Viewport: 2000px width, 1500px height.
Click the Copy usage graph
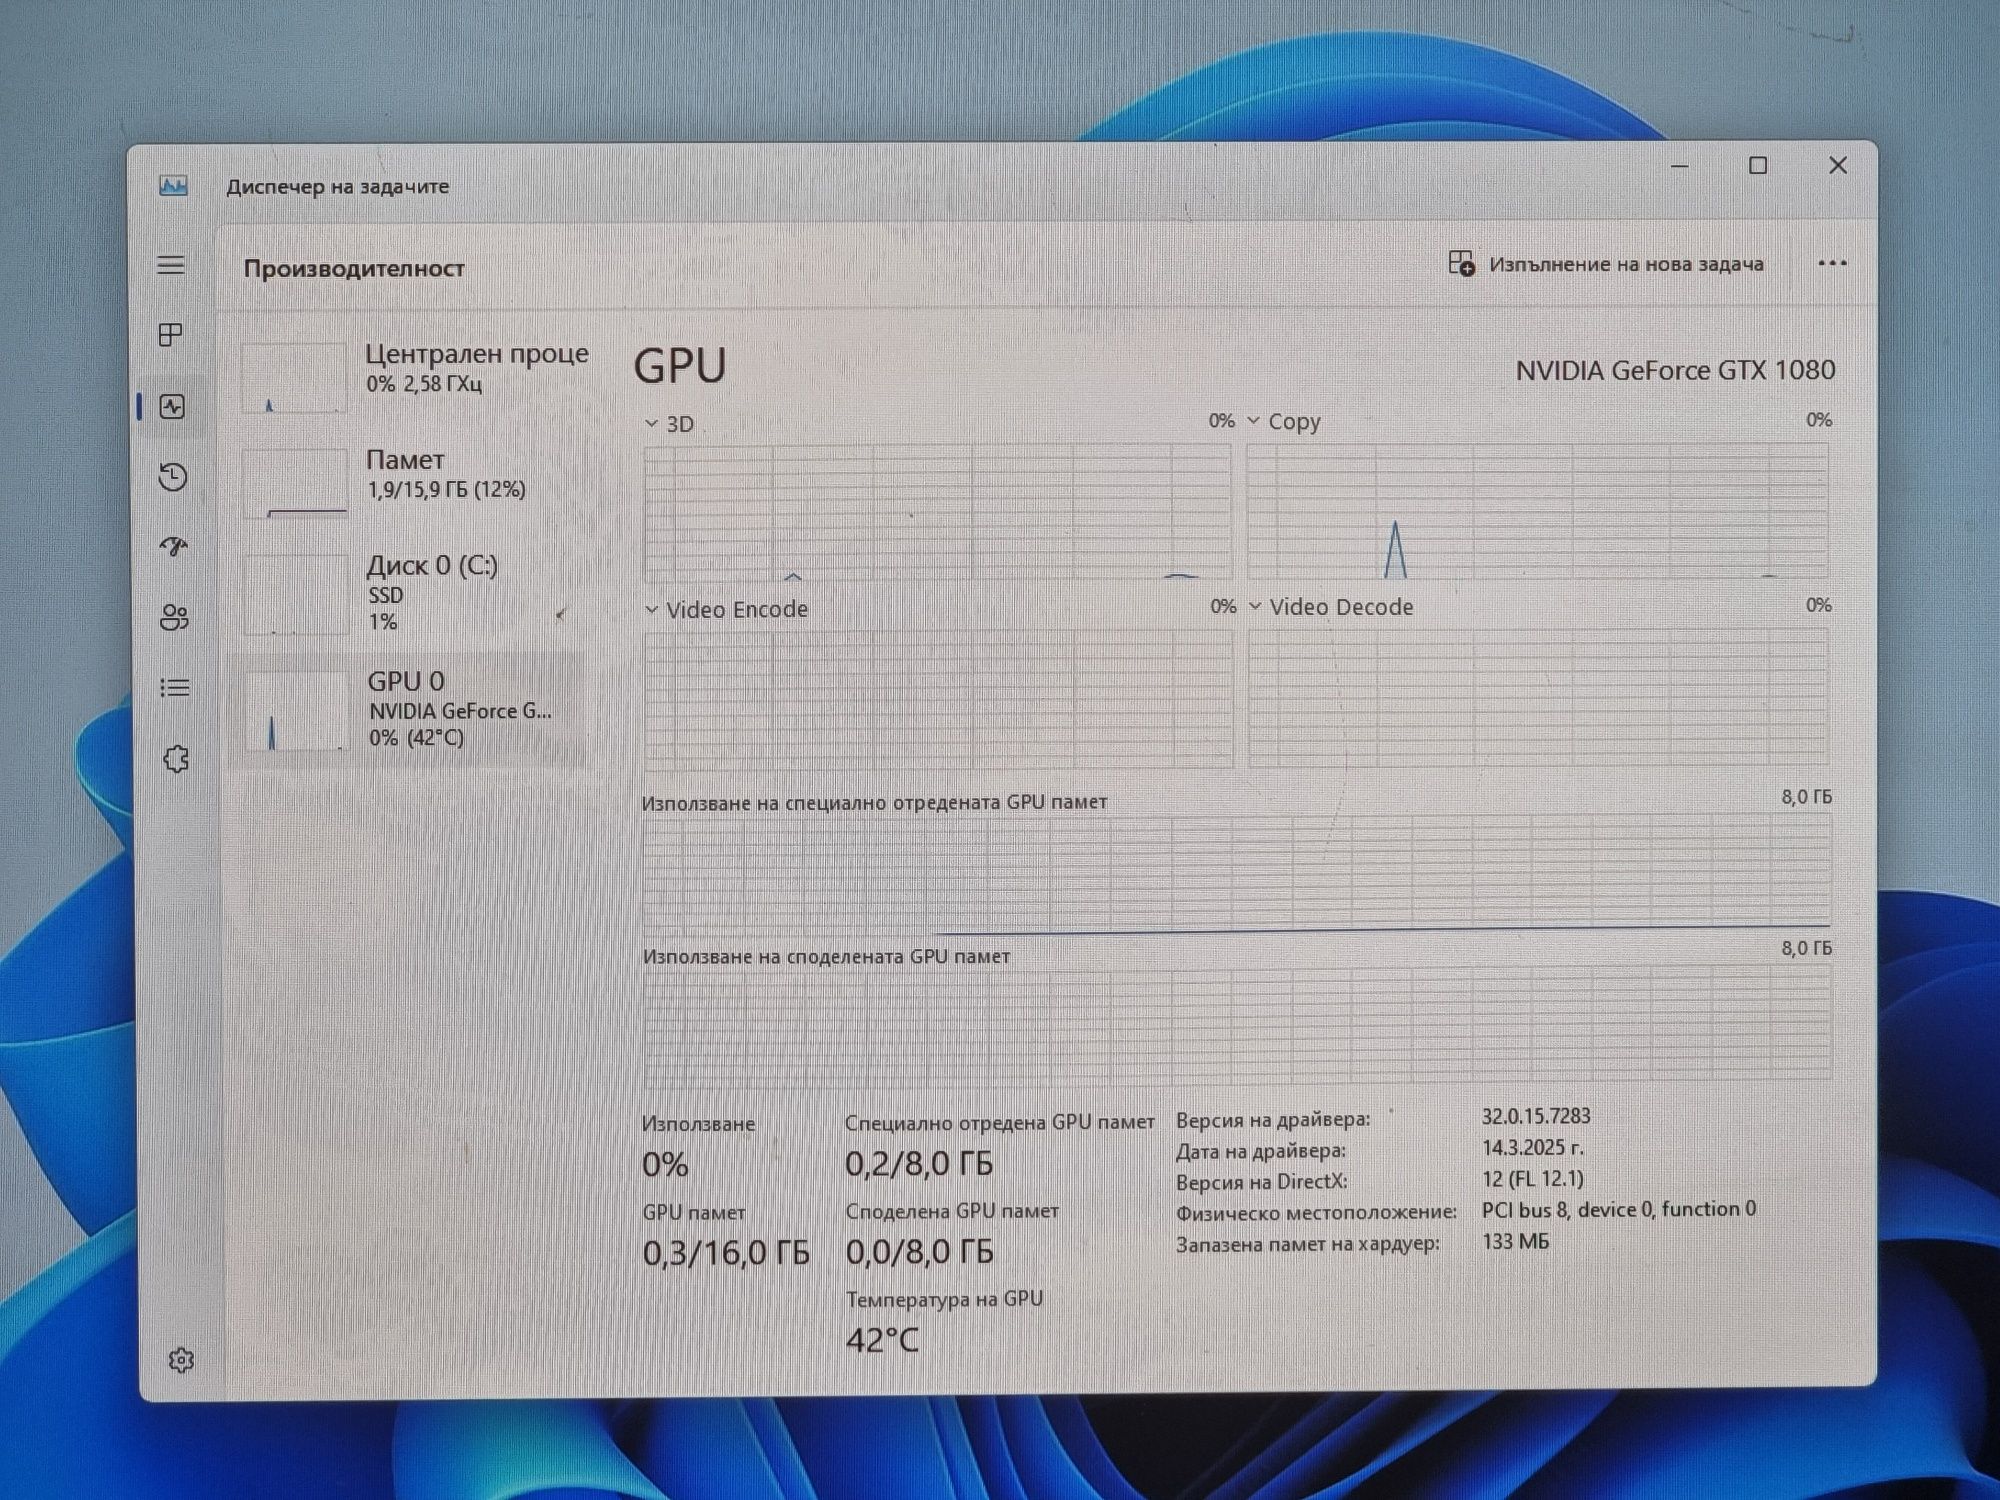pos(1538,510)
